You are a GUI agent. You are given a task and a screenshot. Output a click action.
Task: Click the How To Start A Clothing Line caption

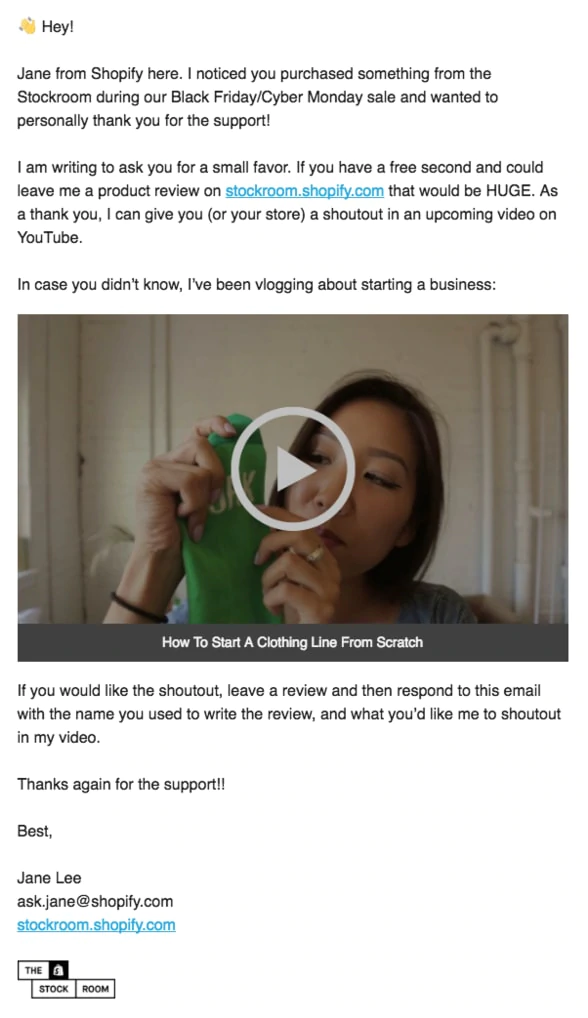(293, 642)
